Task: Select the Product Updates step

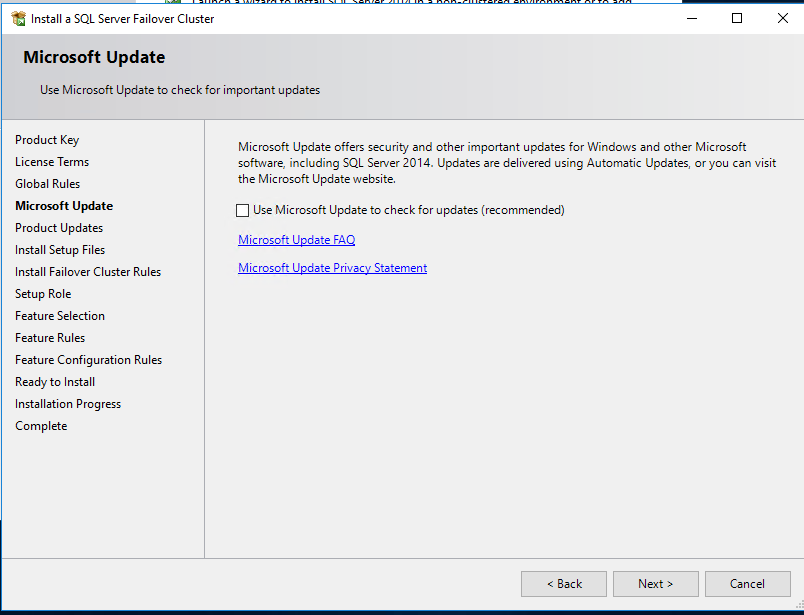Action: click(x=59, y=228)
